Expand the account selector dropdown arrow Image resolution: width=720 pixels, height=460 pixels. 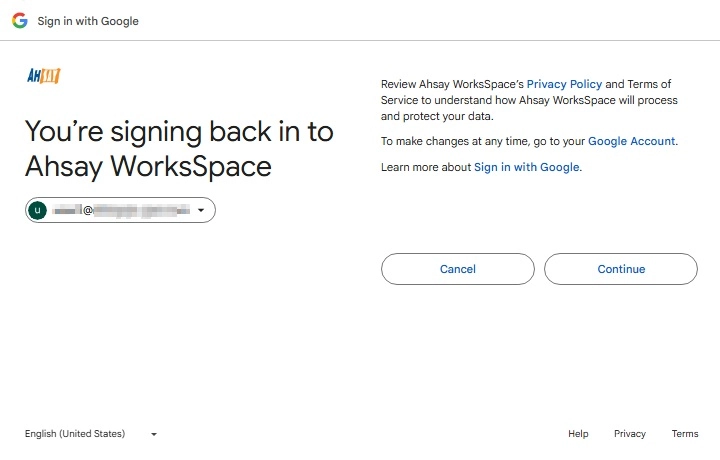click(201, 210)
